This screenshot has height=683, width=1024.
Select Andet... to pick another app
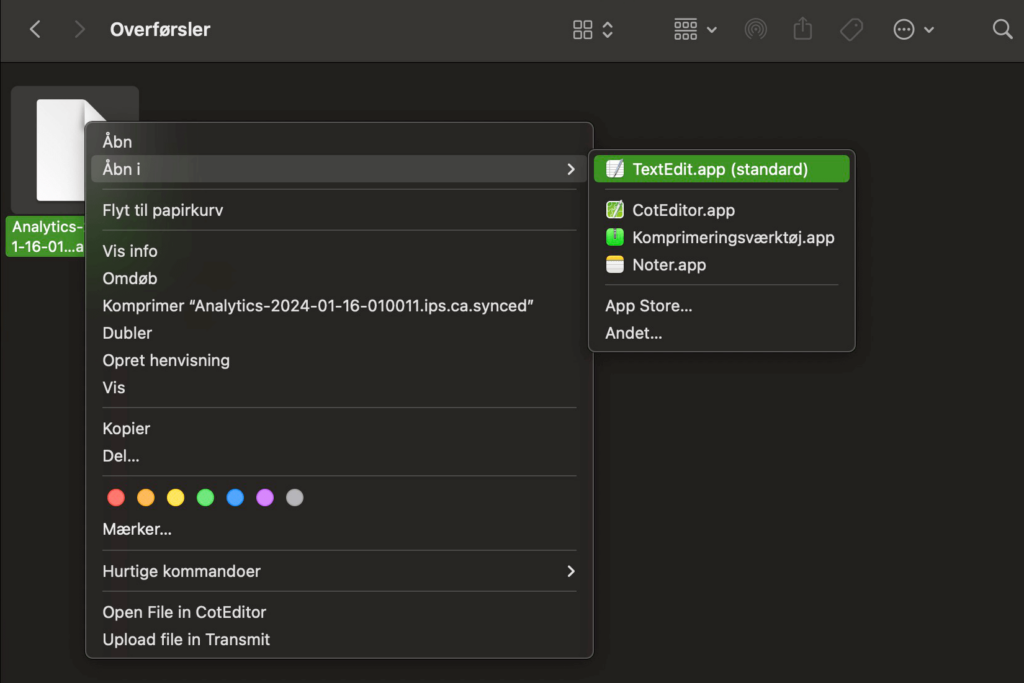point(722,334)
